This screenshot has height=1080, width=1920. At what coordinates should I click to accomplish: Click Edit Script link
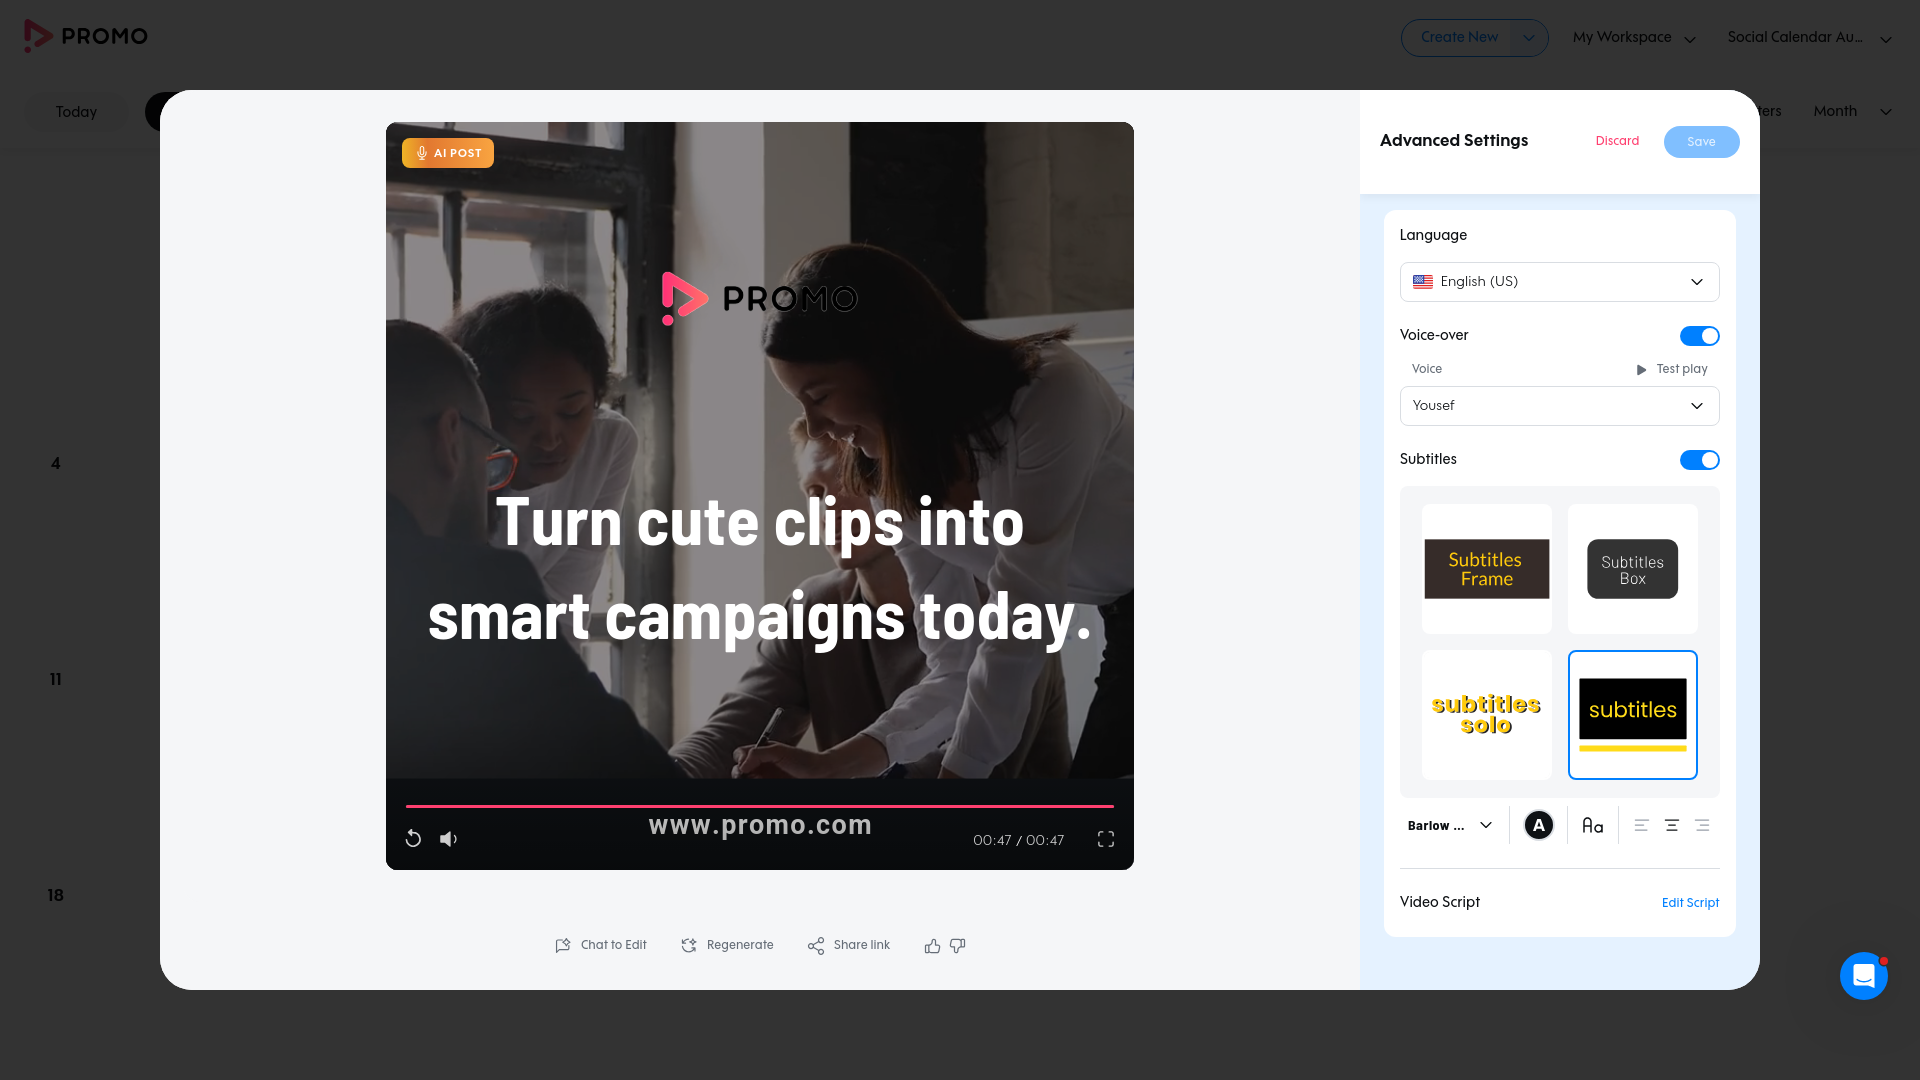point(1690,903)
